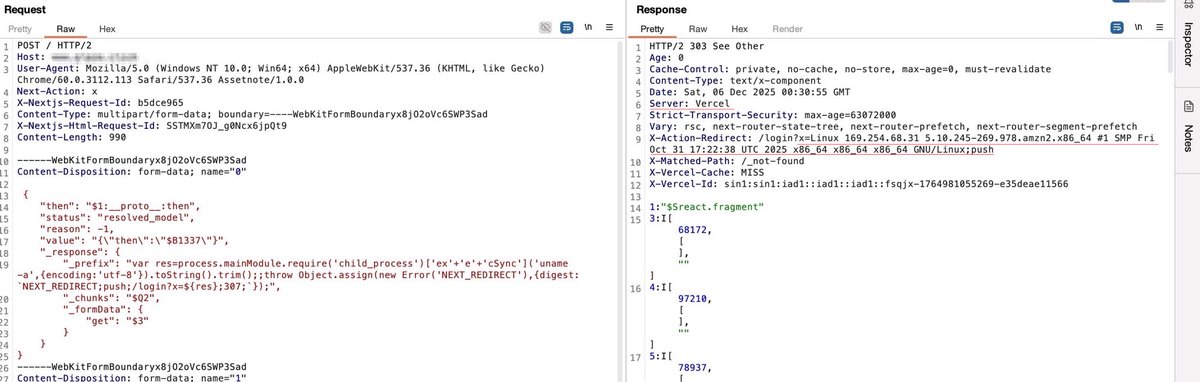Switch Response view to Pretty tab

651,29
